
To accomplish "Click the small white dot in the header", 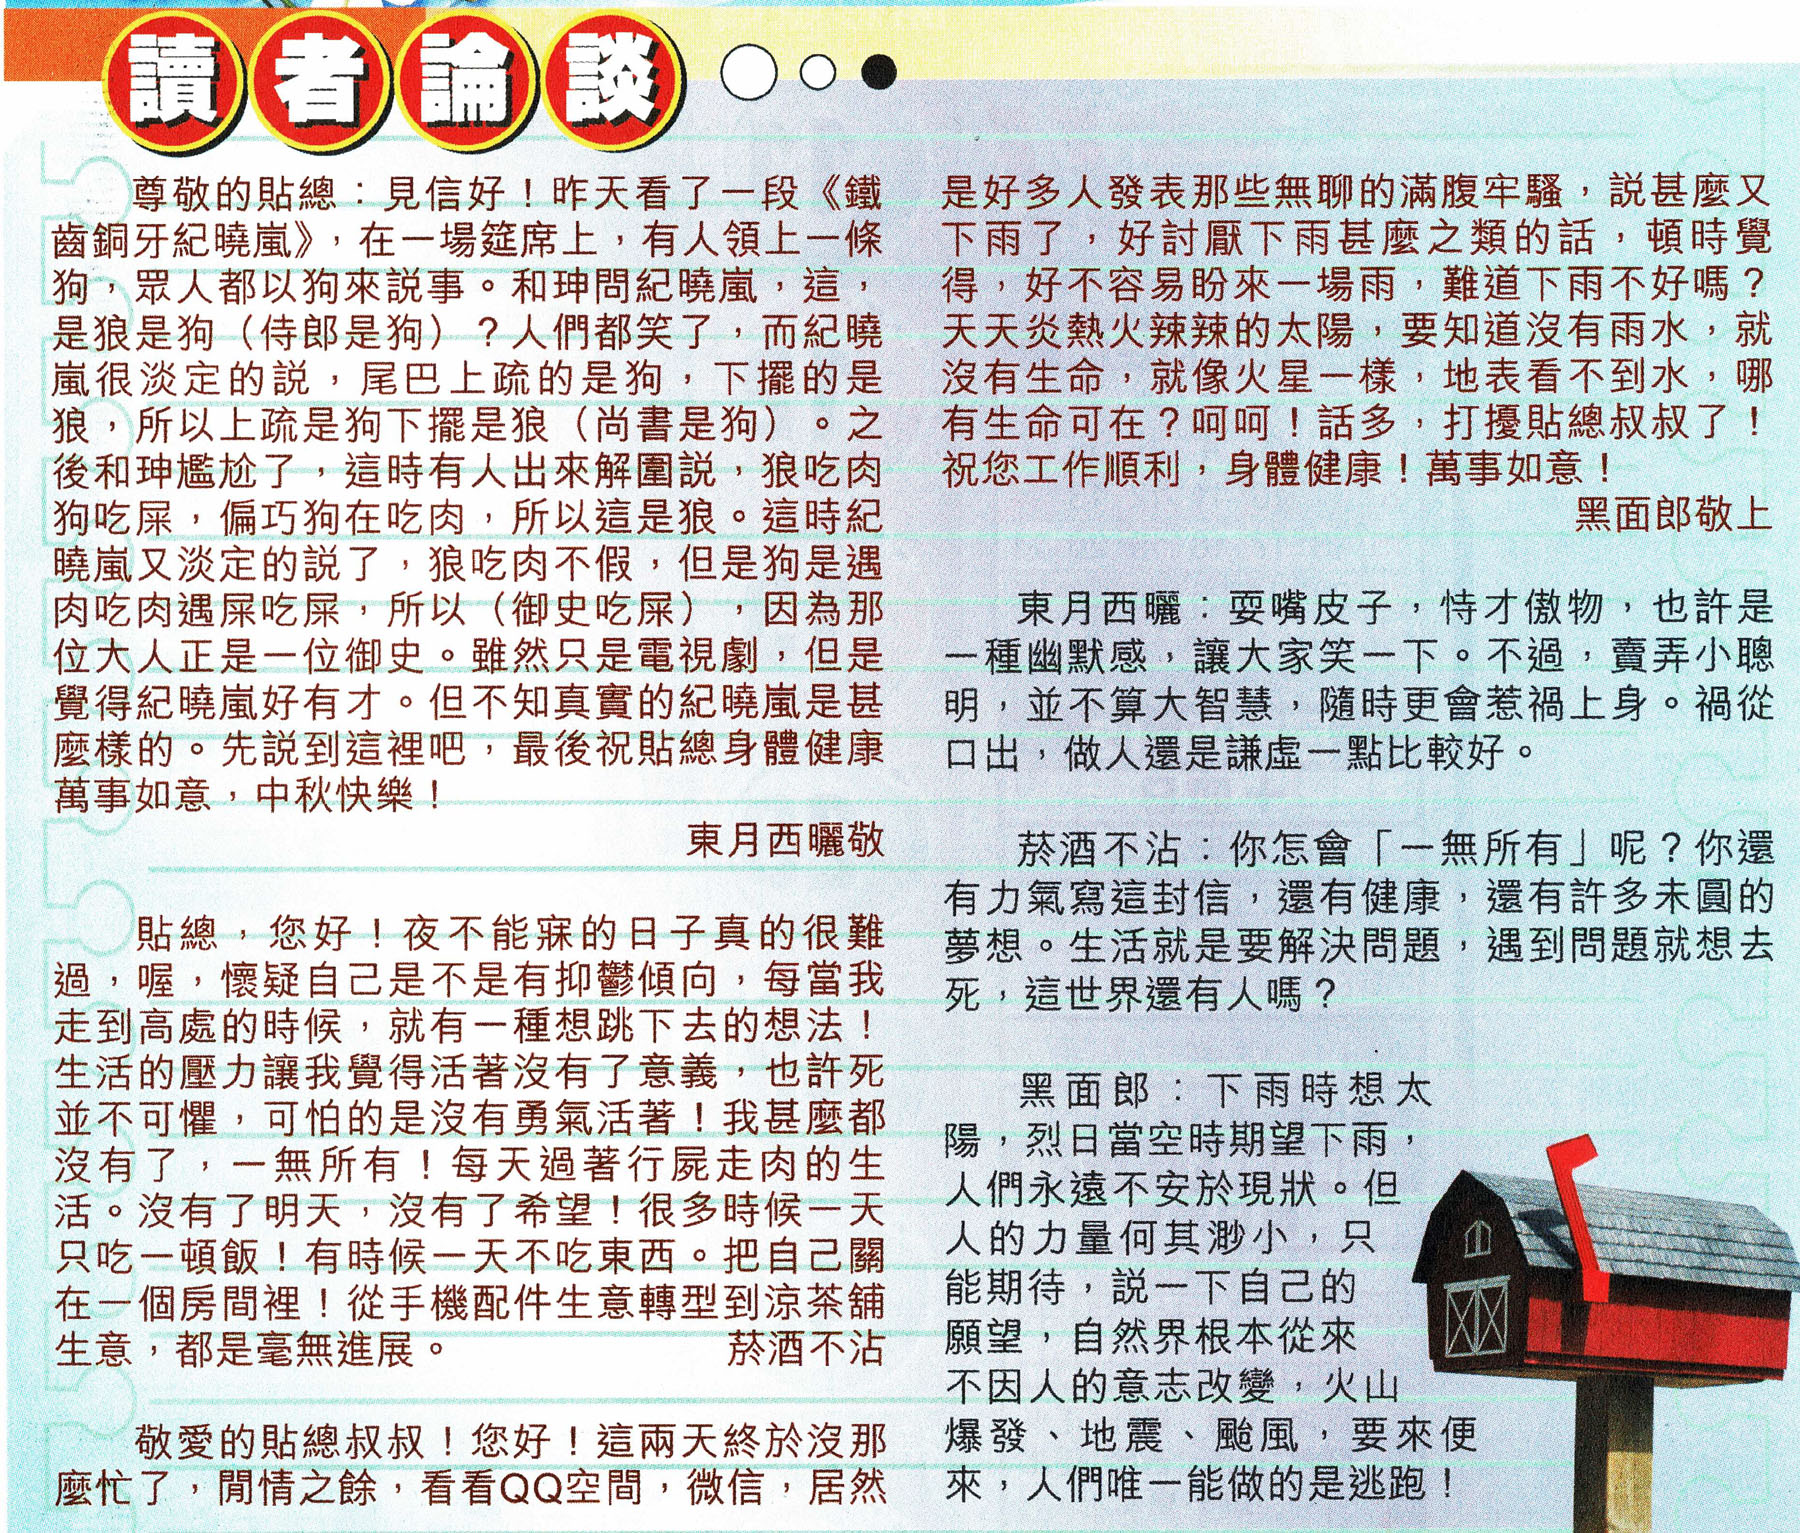I will [817, 72].
